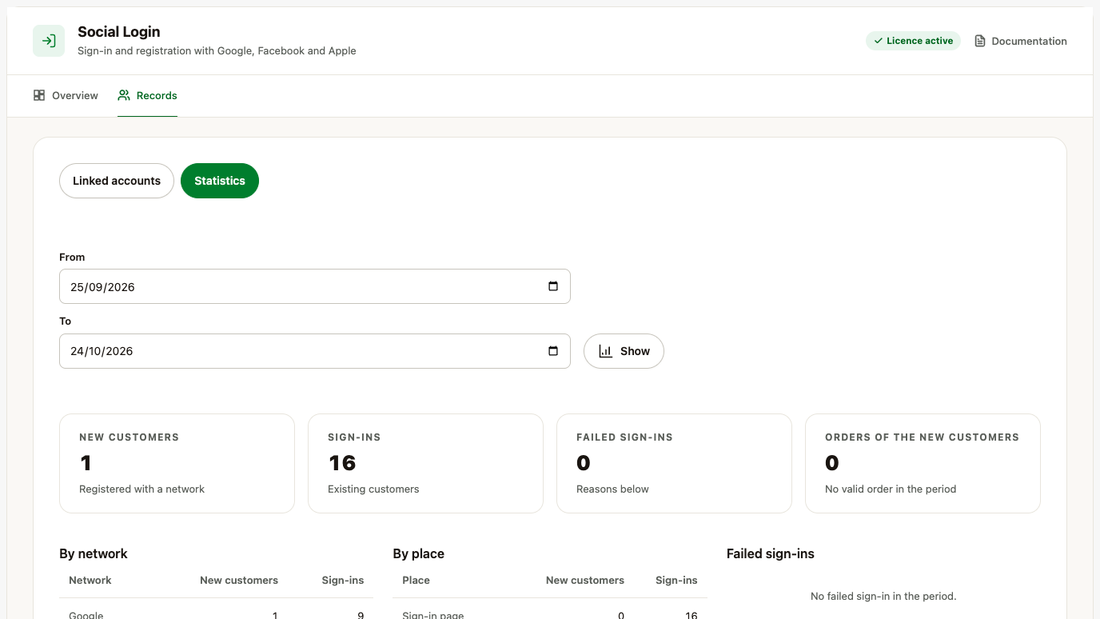This screenshot has width=1100, height=619.
Task: Click 'New customers' header in By network table
Action: click(239, 580)
